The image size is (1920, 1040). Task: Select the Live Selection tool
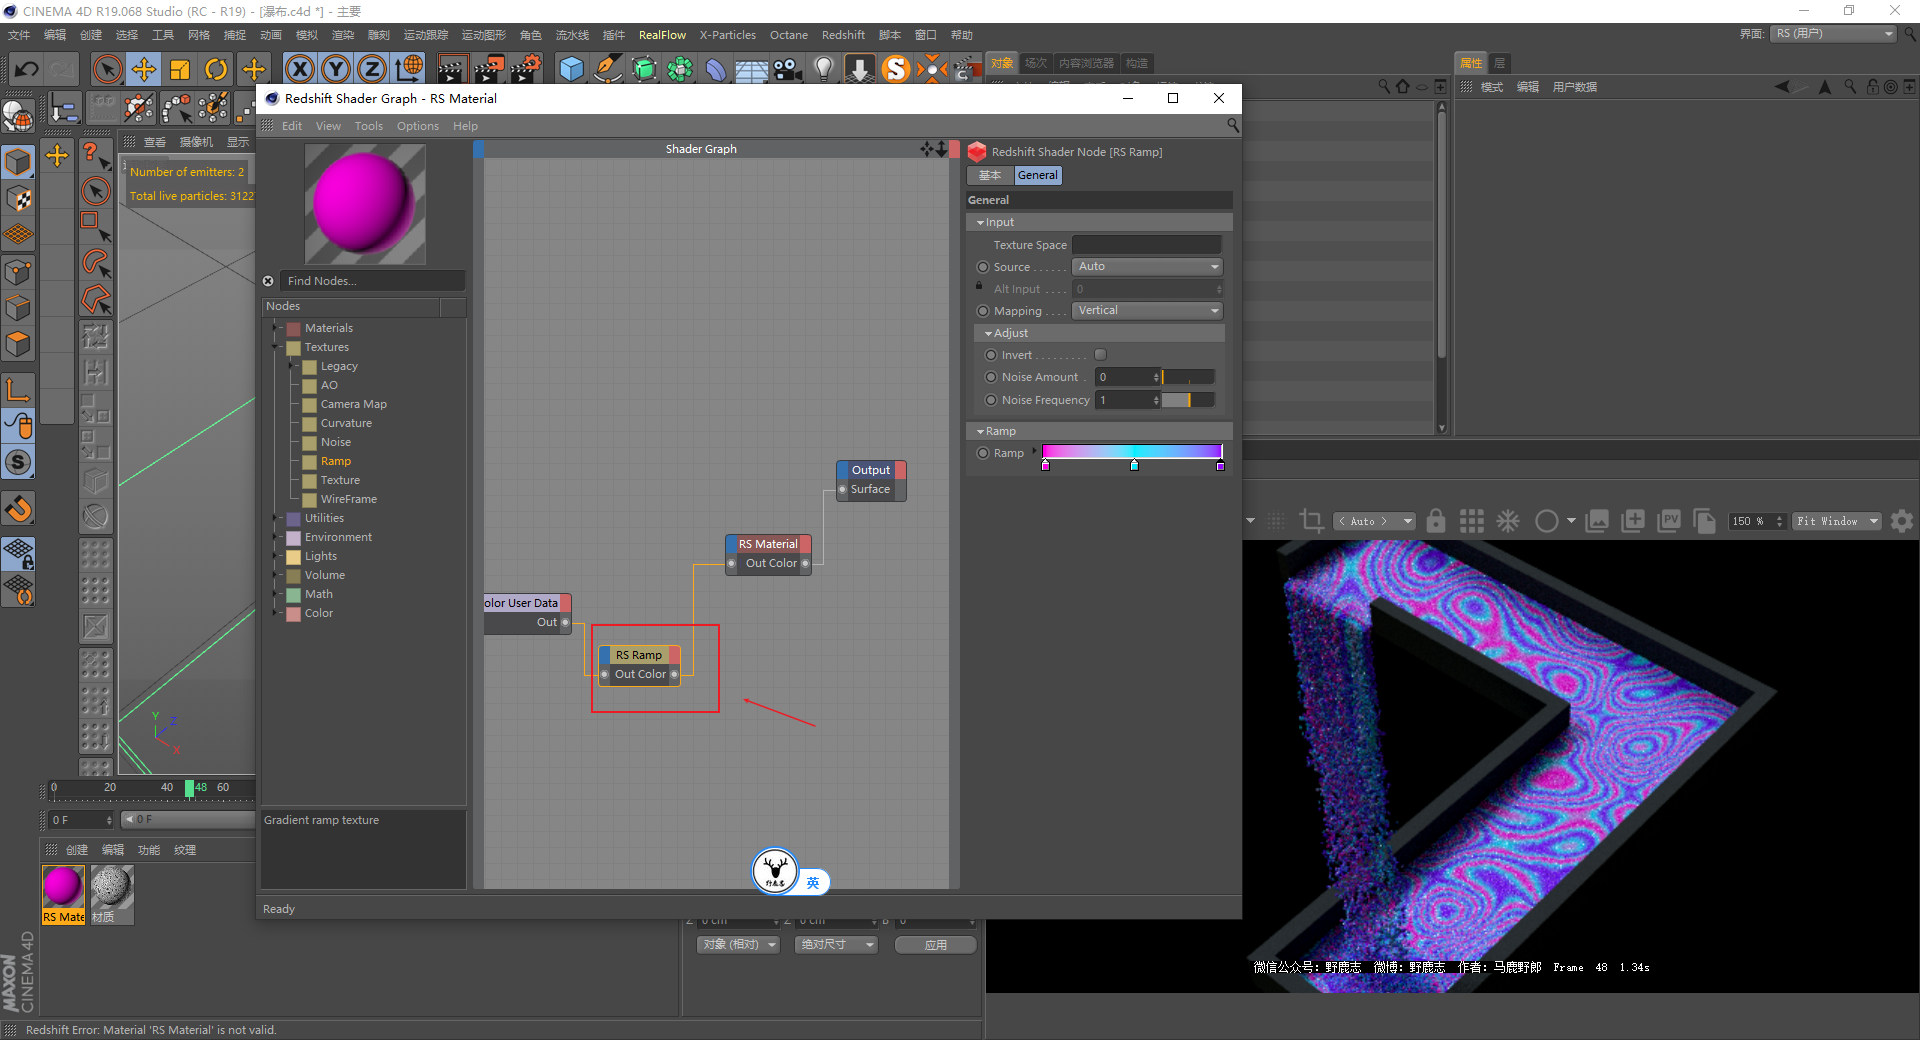107,69
